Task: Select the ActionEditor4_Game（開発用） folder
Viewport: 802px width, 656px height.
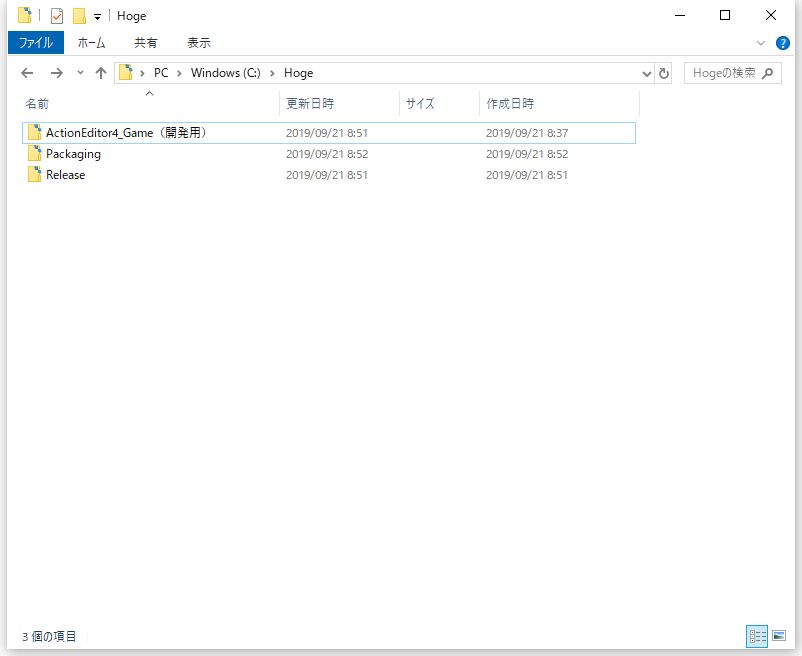Action: tap(329, 133)
